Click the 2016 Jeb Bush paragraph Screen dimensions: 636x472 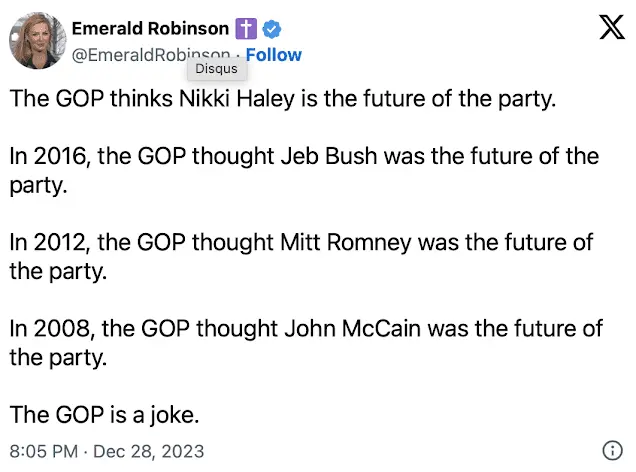pos(300,171)
